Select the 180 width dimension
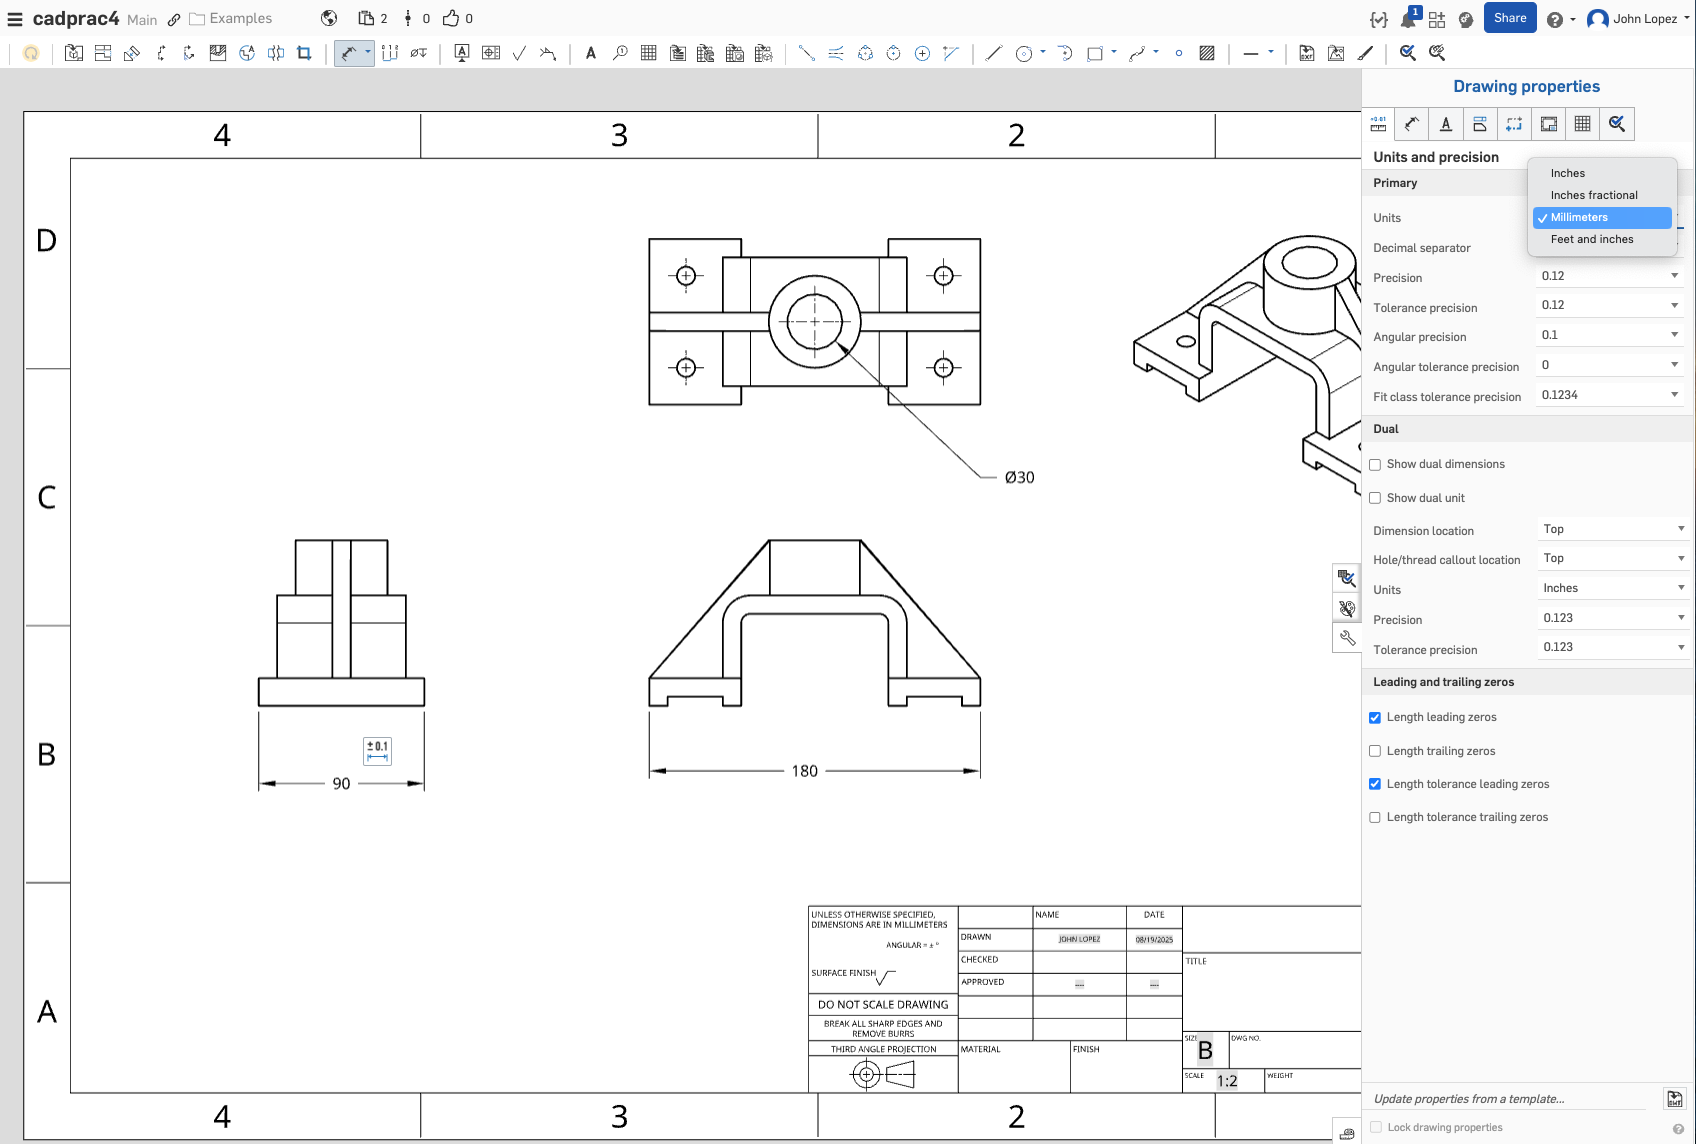This screenshot has height=1144, width=1696. [804, 771]
